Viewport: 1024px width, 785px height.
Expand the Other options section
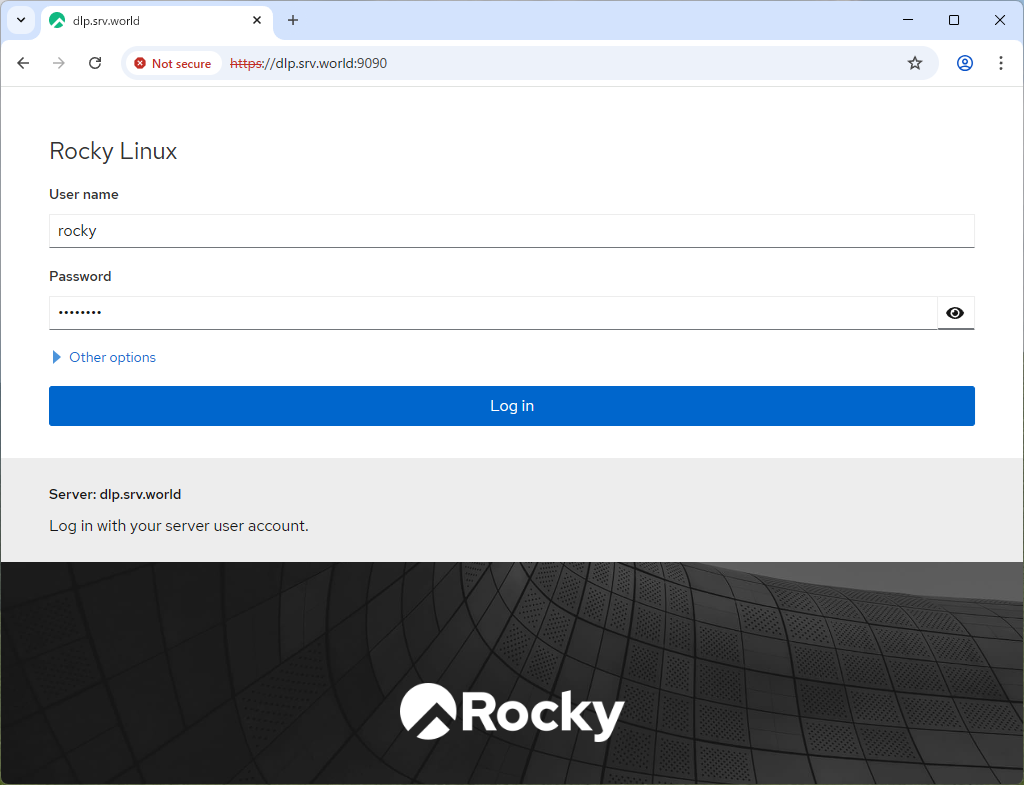click(x=102, y=357)
